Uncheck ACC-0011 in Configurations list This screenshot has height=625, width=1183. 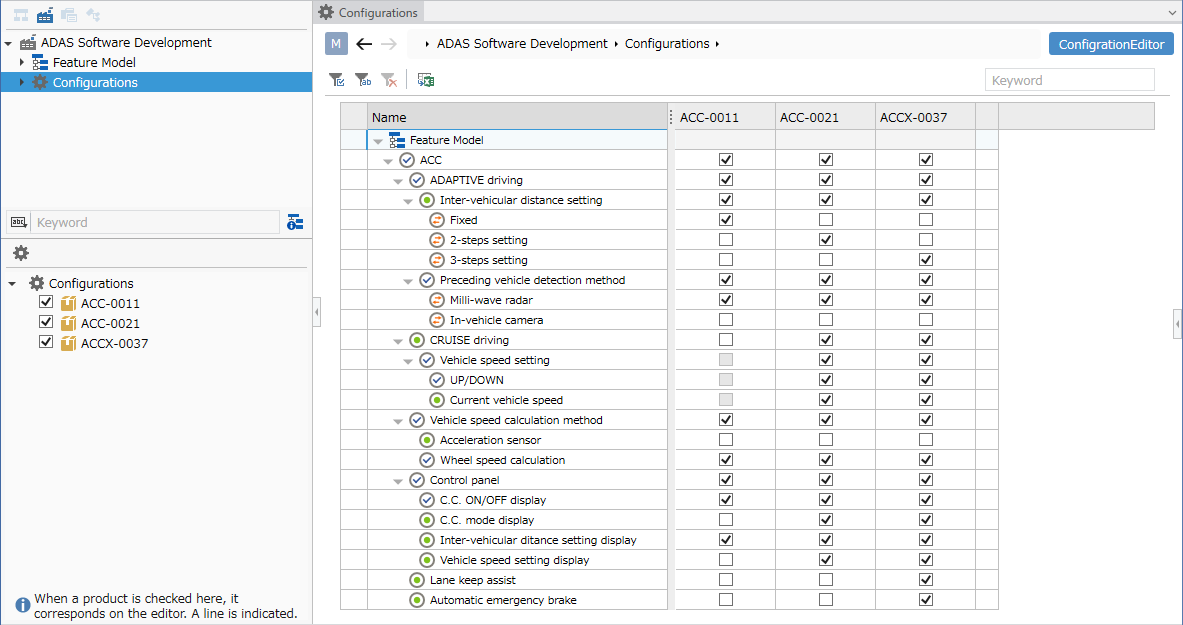click(46, 302)
